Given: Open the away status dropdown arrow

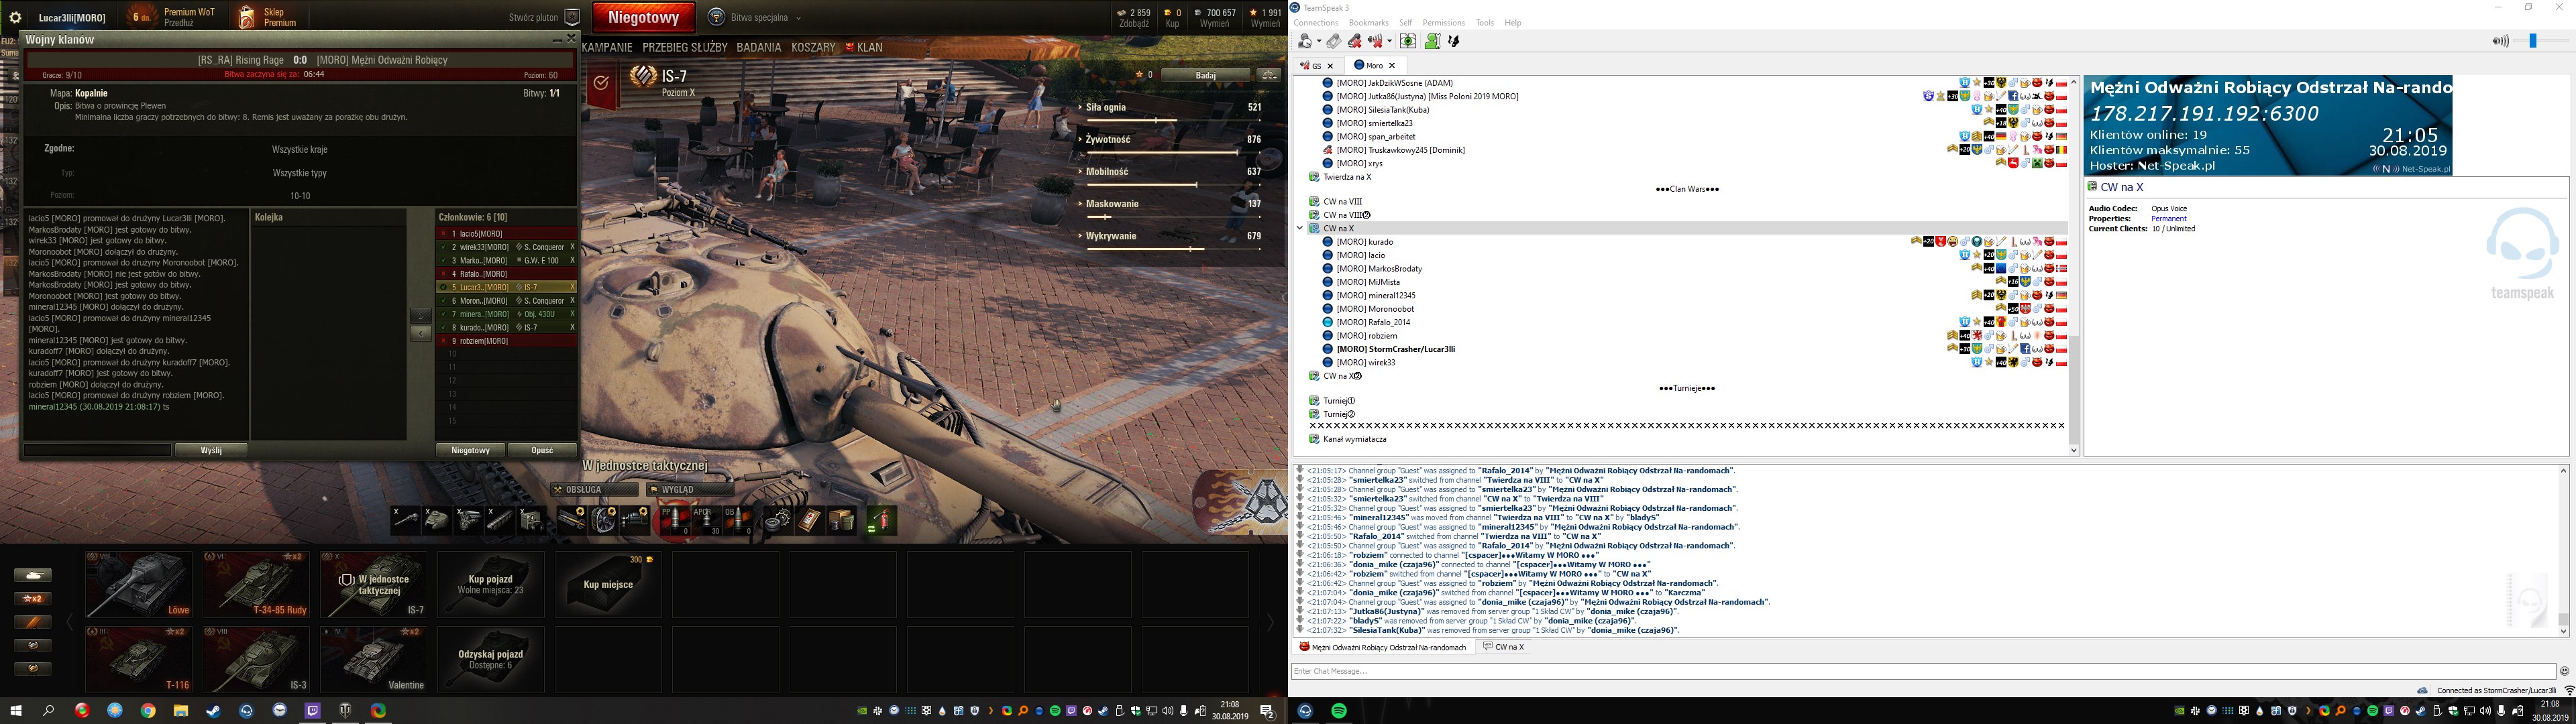Looking at the screenshot, I should tap(1320, 42).
